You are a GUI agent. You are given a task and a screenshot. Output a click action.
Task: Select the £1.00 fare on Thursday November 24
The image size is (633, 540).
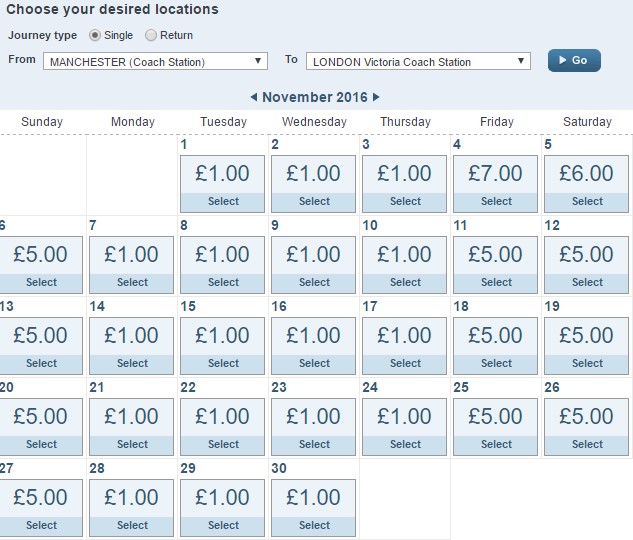pos(405,427)
